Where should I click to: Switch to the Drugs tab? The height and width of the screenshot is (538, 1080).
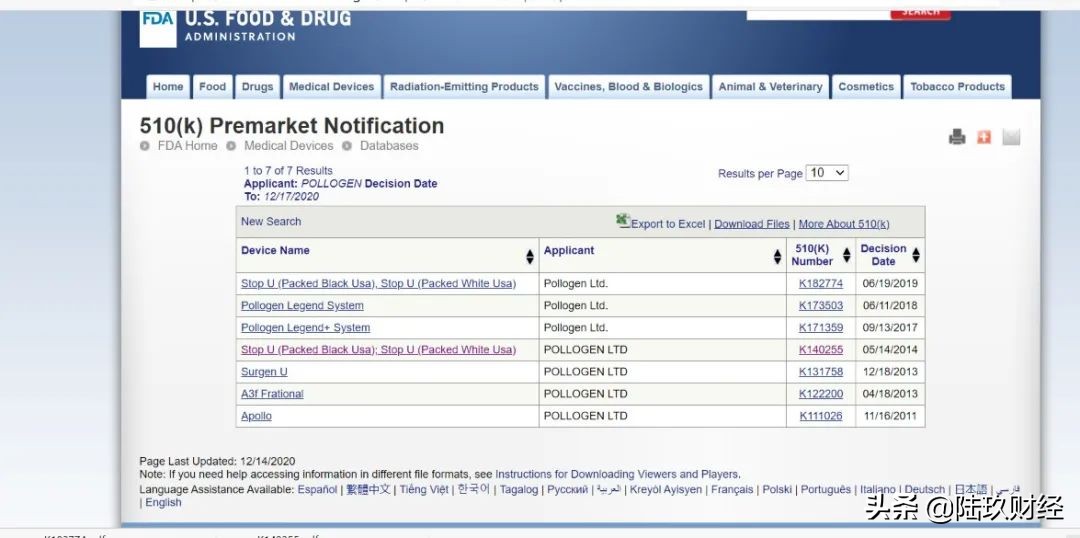coord(257,87)
